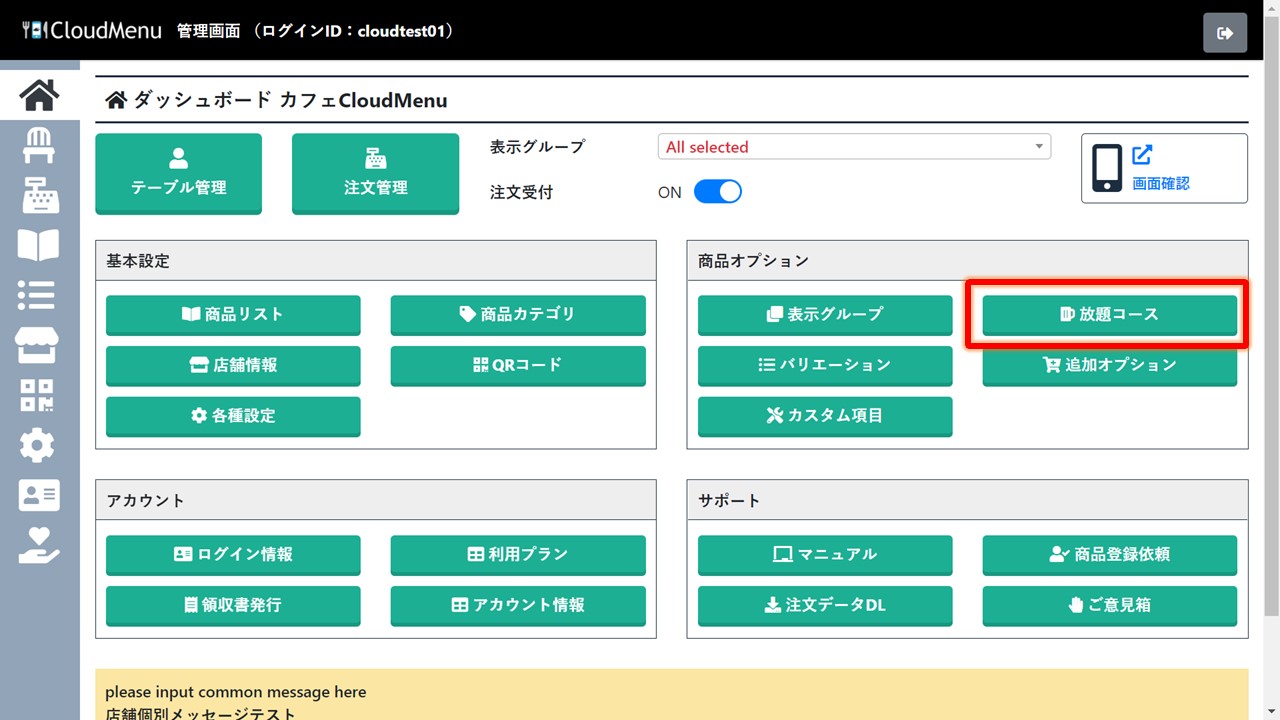Click the 画面確認 link

pyautogui.click(x=1161, y=184)
